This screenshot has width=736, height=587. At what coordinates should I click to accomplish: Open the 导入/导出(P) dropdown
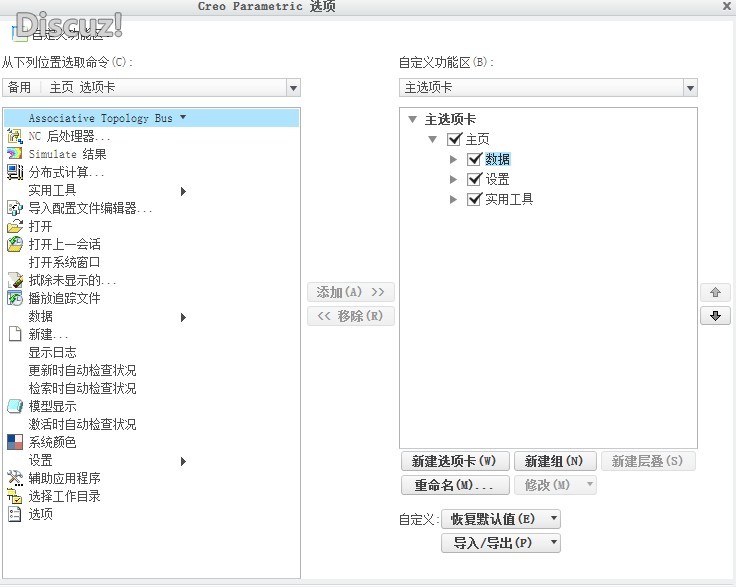[554, 542]
